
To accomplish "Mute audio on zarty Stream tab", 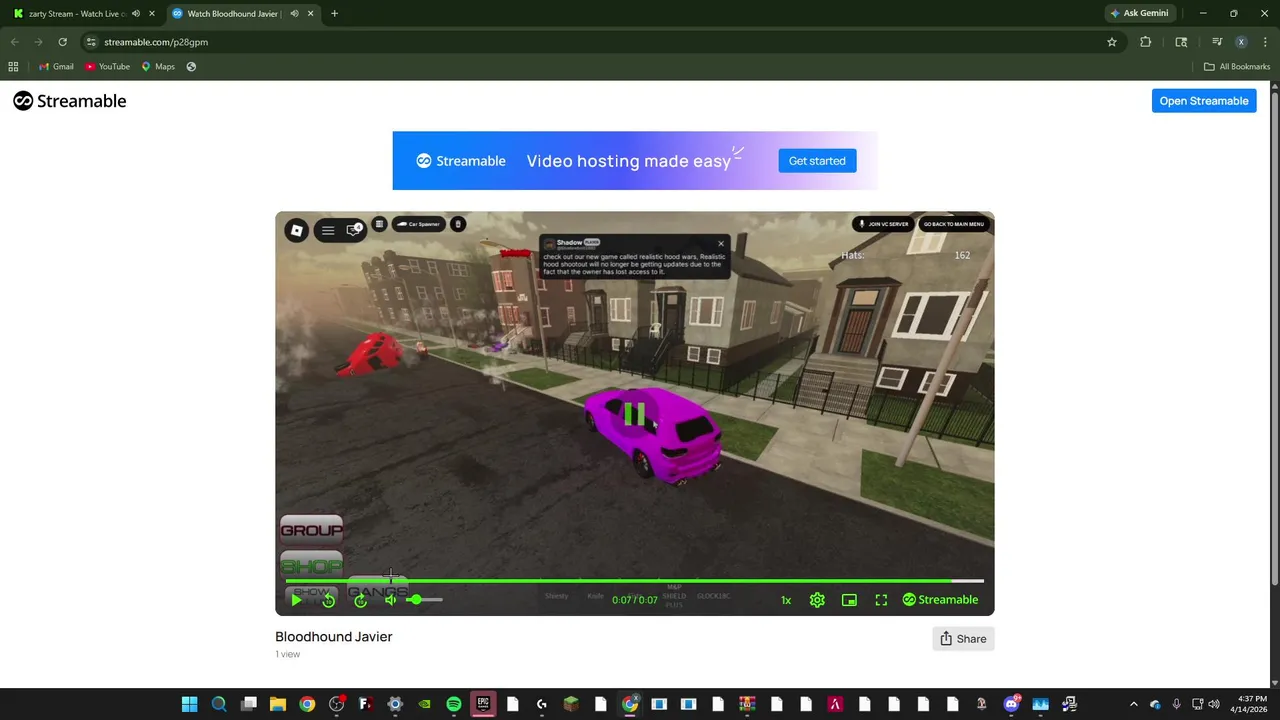I will pyautogui.click(x=135, y=14).
